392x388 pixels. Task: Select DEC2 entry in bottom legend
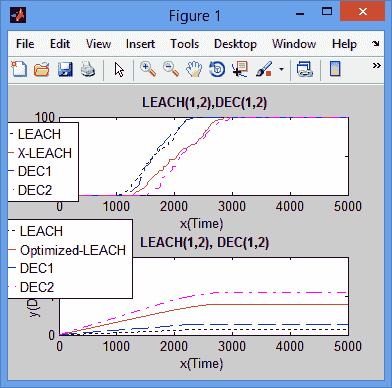click(37, 287)
